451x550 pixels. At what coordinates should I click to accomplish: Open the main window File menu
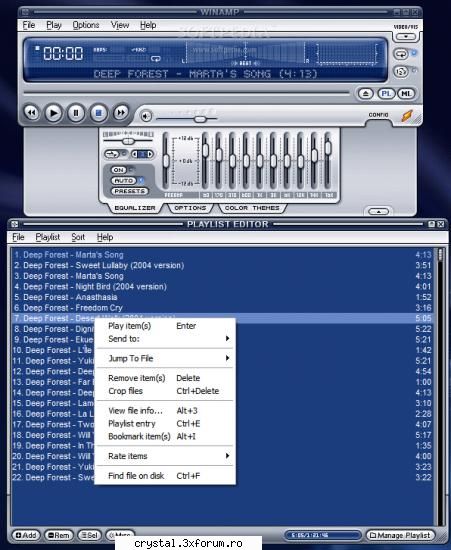tap(29, 25)
